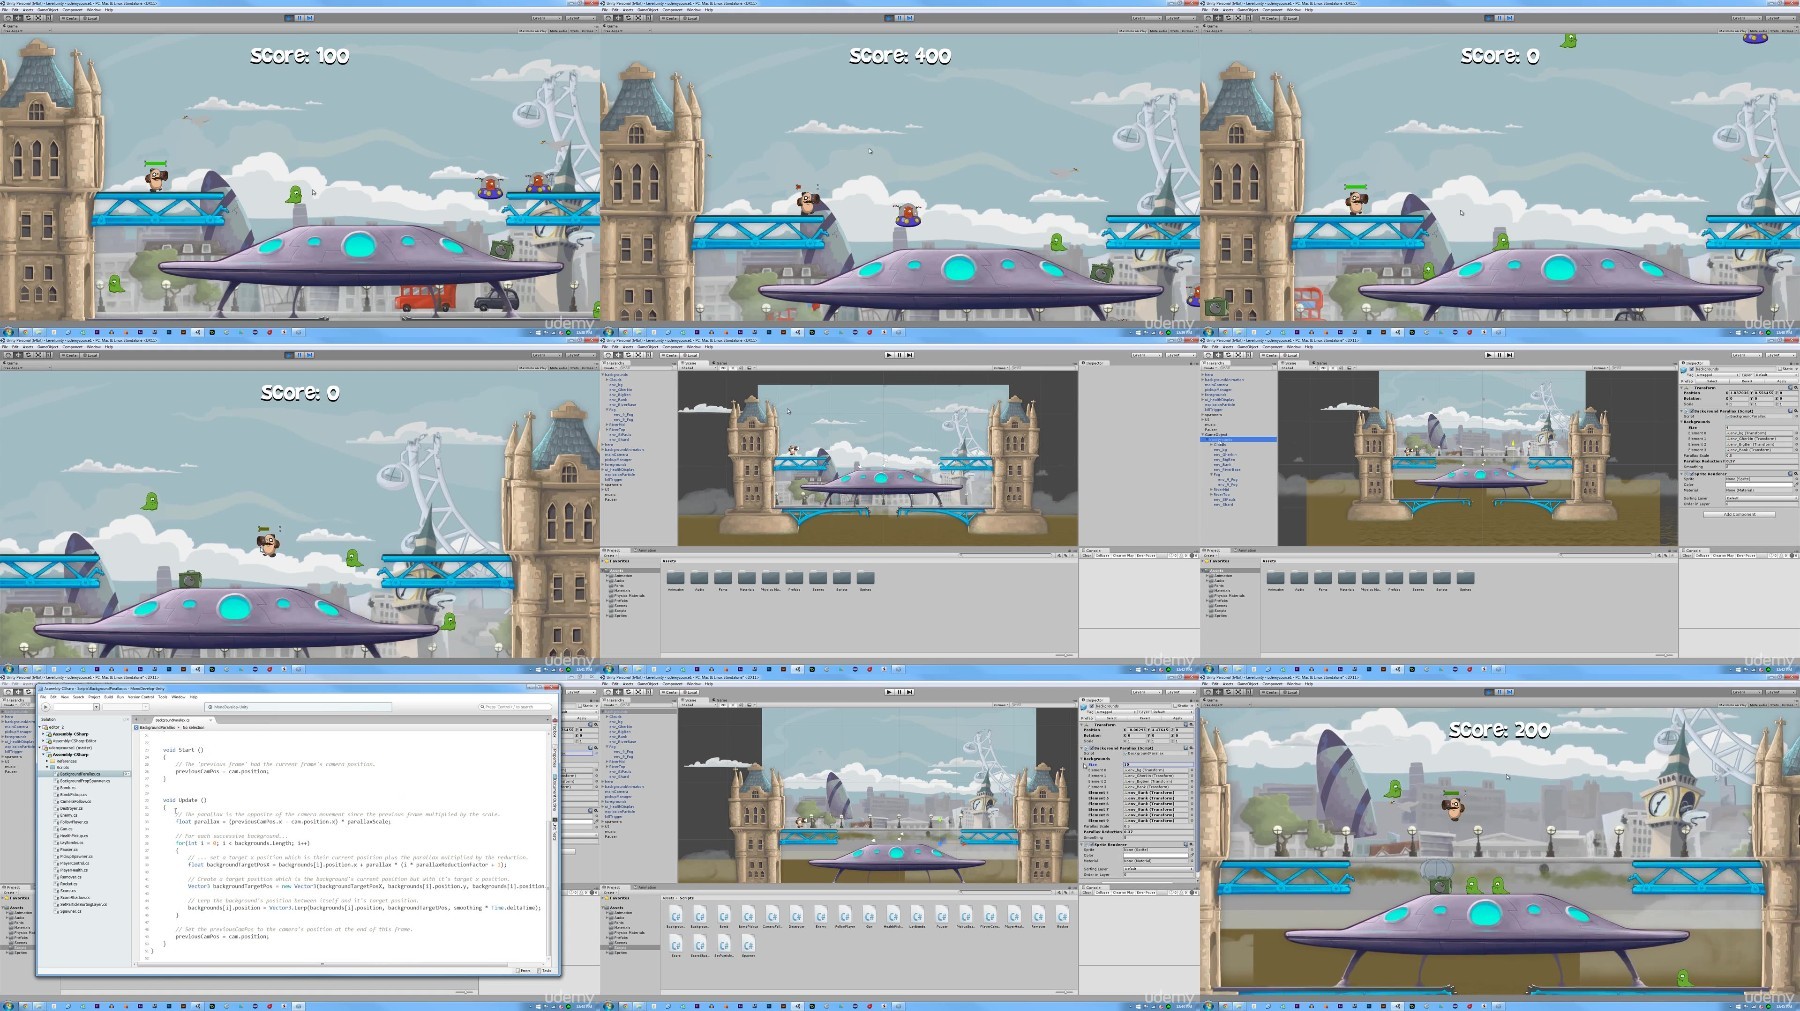Toggle the Static checkbox in inspector above Add Component
This screenshot has width=1800, height=1011.
pos(1780,369)
